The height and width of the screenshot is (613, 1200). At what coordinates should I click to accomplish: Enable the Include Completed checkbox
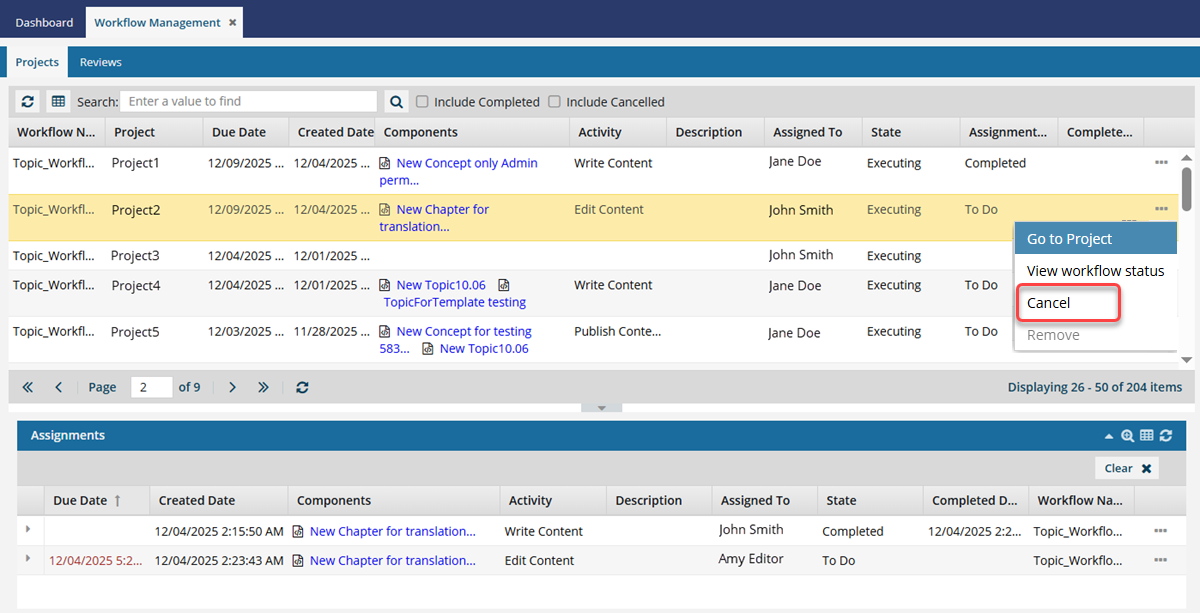(x=423, y=102)
